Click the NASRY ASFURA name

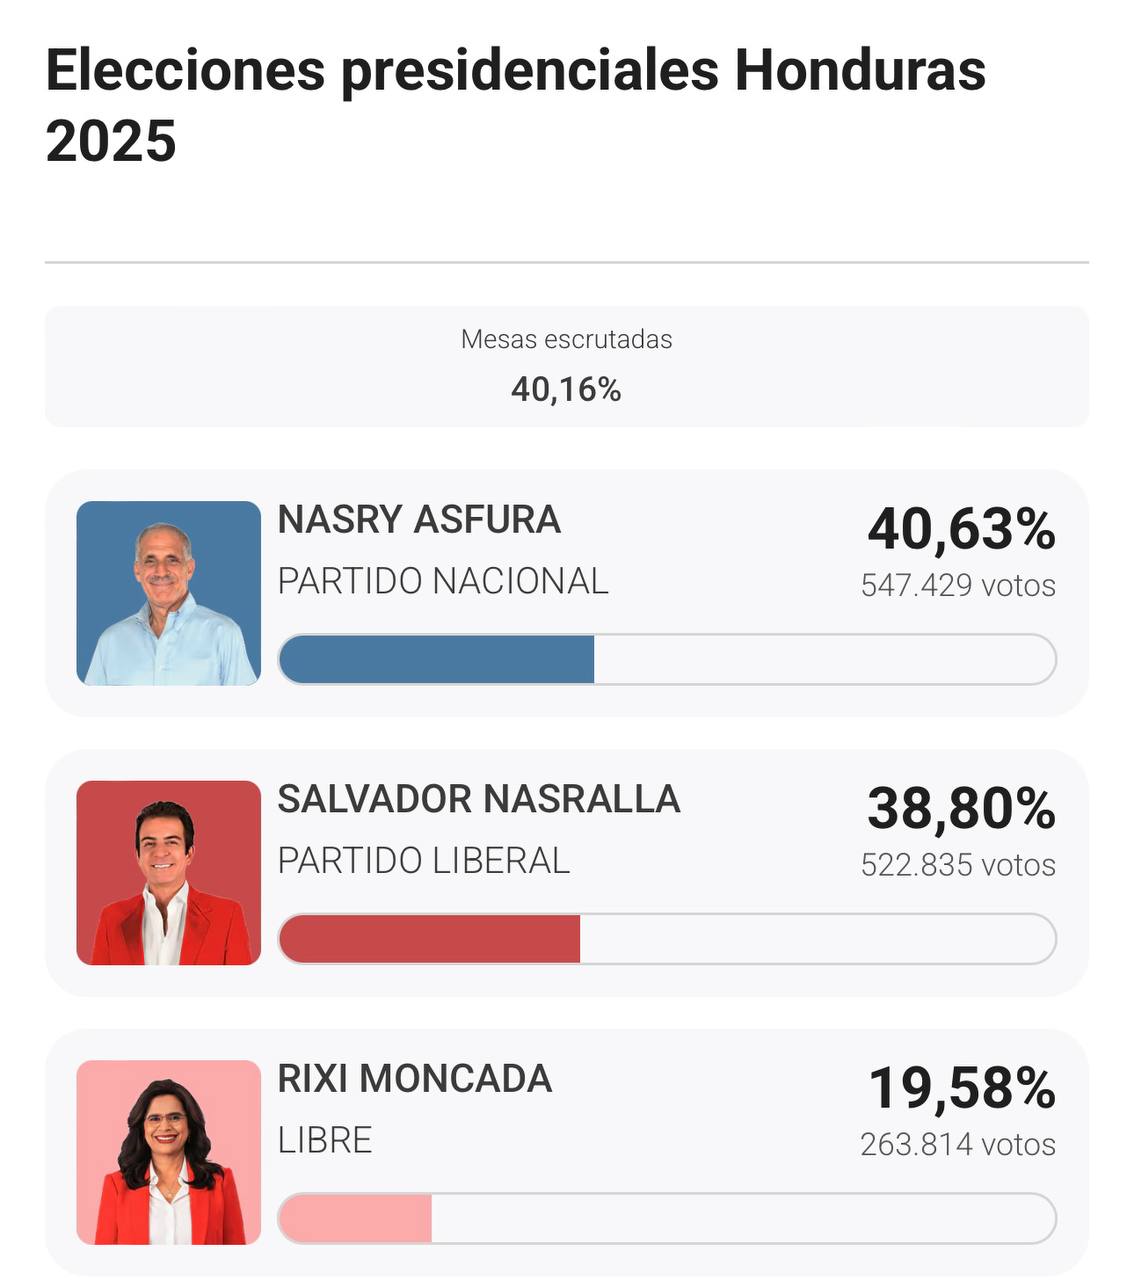(419, 520)
